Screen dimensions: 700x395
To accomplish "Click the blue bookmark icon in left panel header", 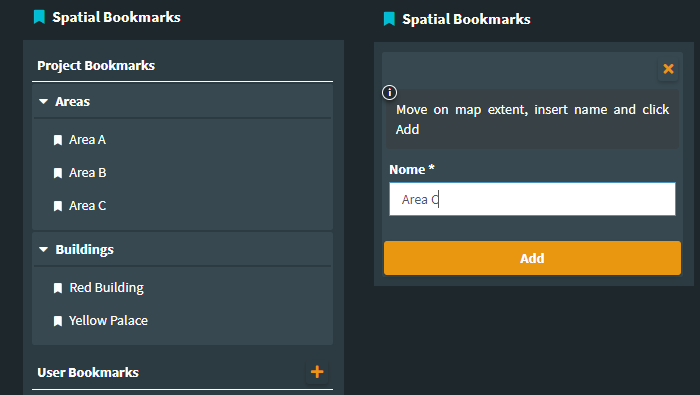I will 39,17.
